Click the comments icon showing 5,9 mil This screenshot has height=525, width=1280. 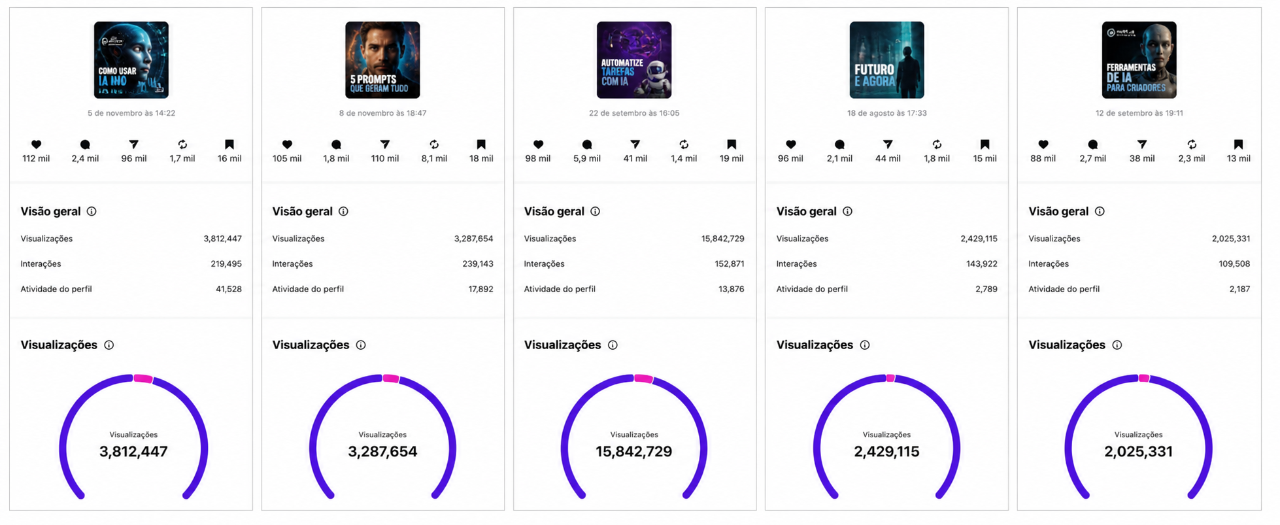click(587, 144)
